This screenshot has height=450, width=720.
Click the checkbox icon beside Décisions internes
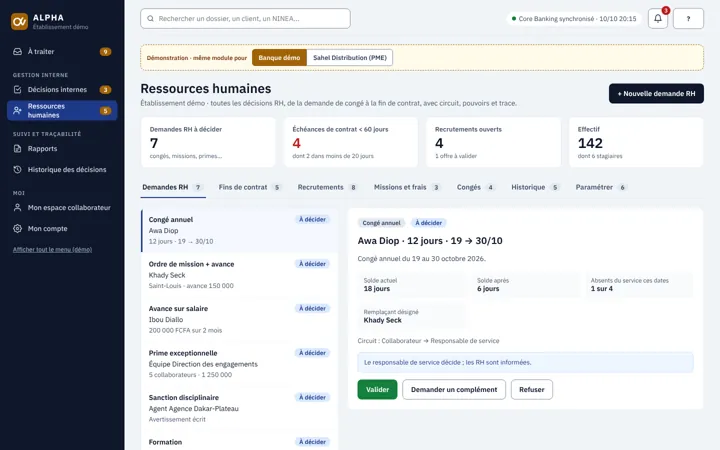[x=17, y=90]
